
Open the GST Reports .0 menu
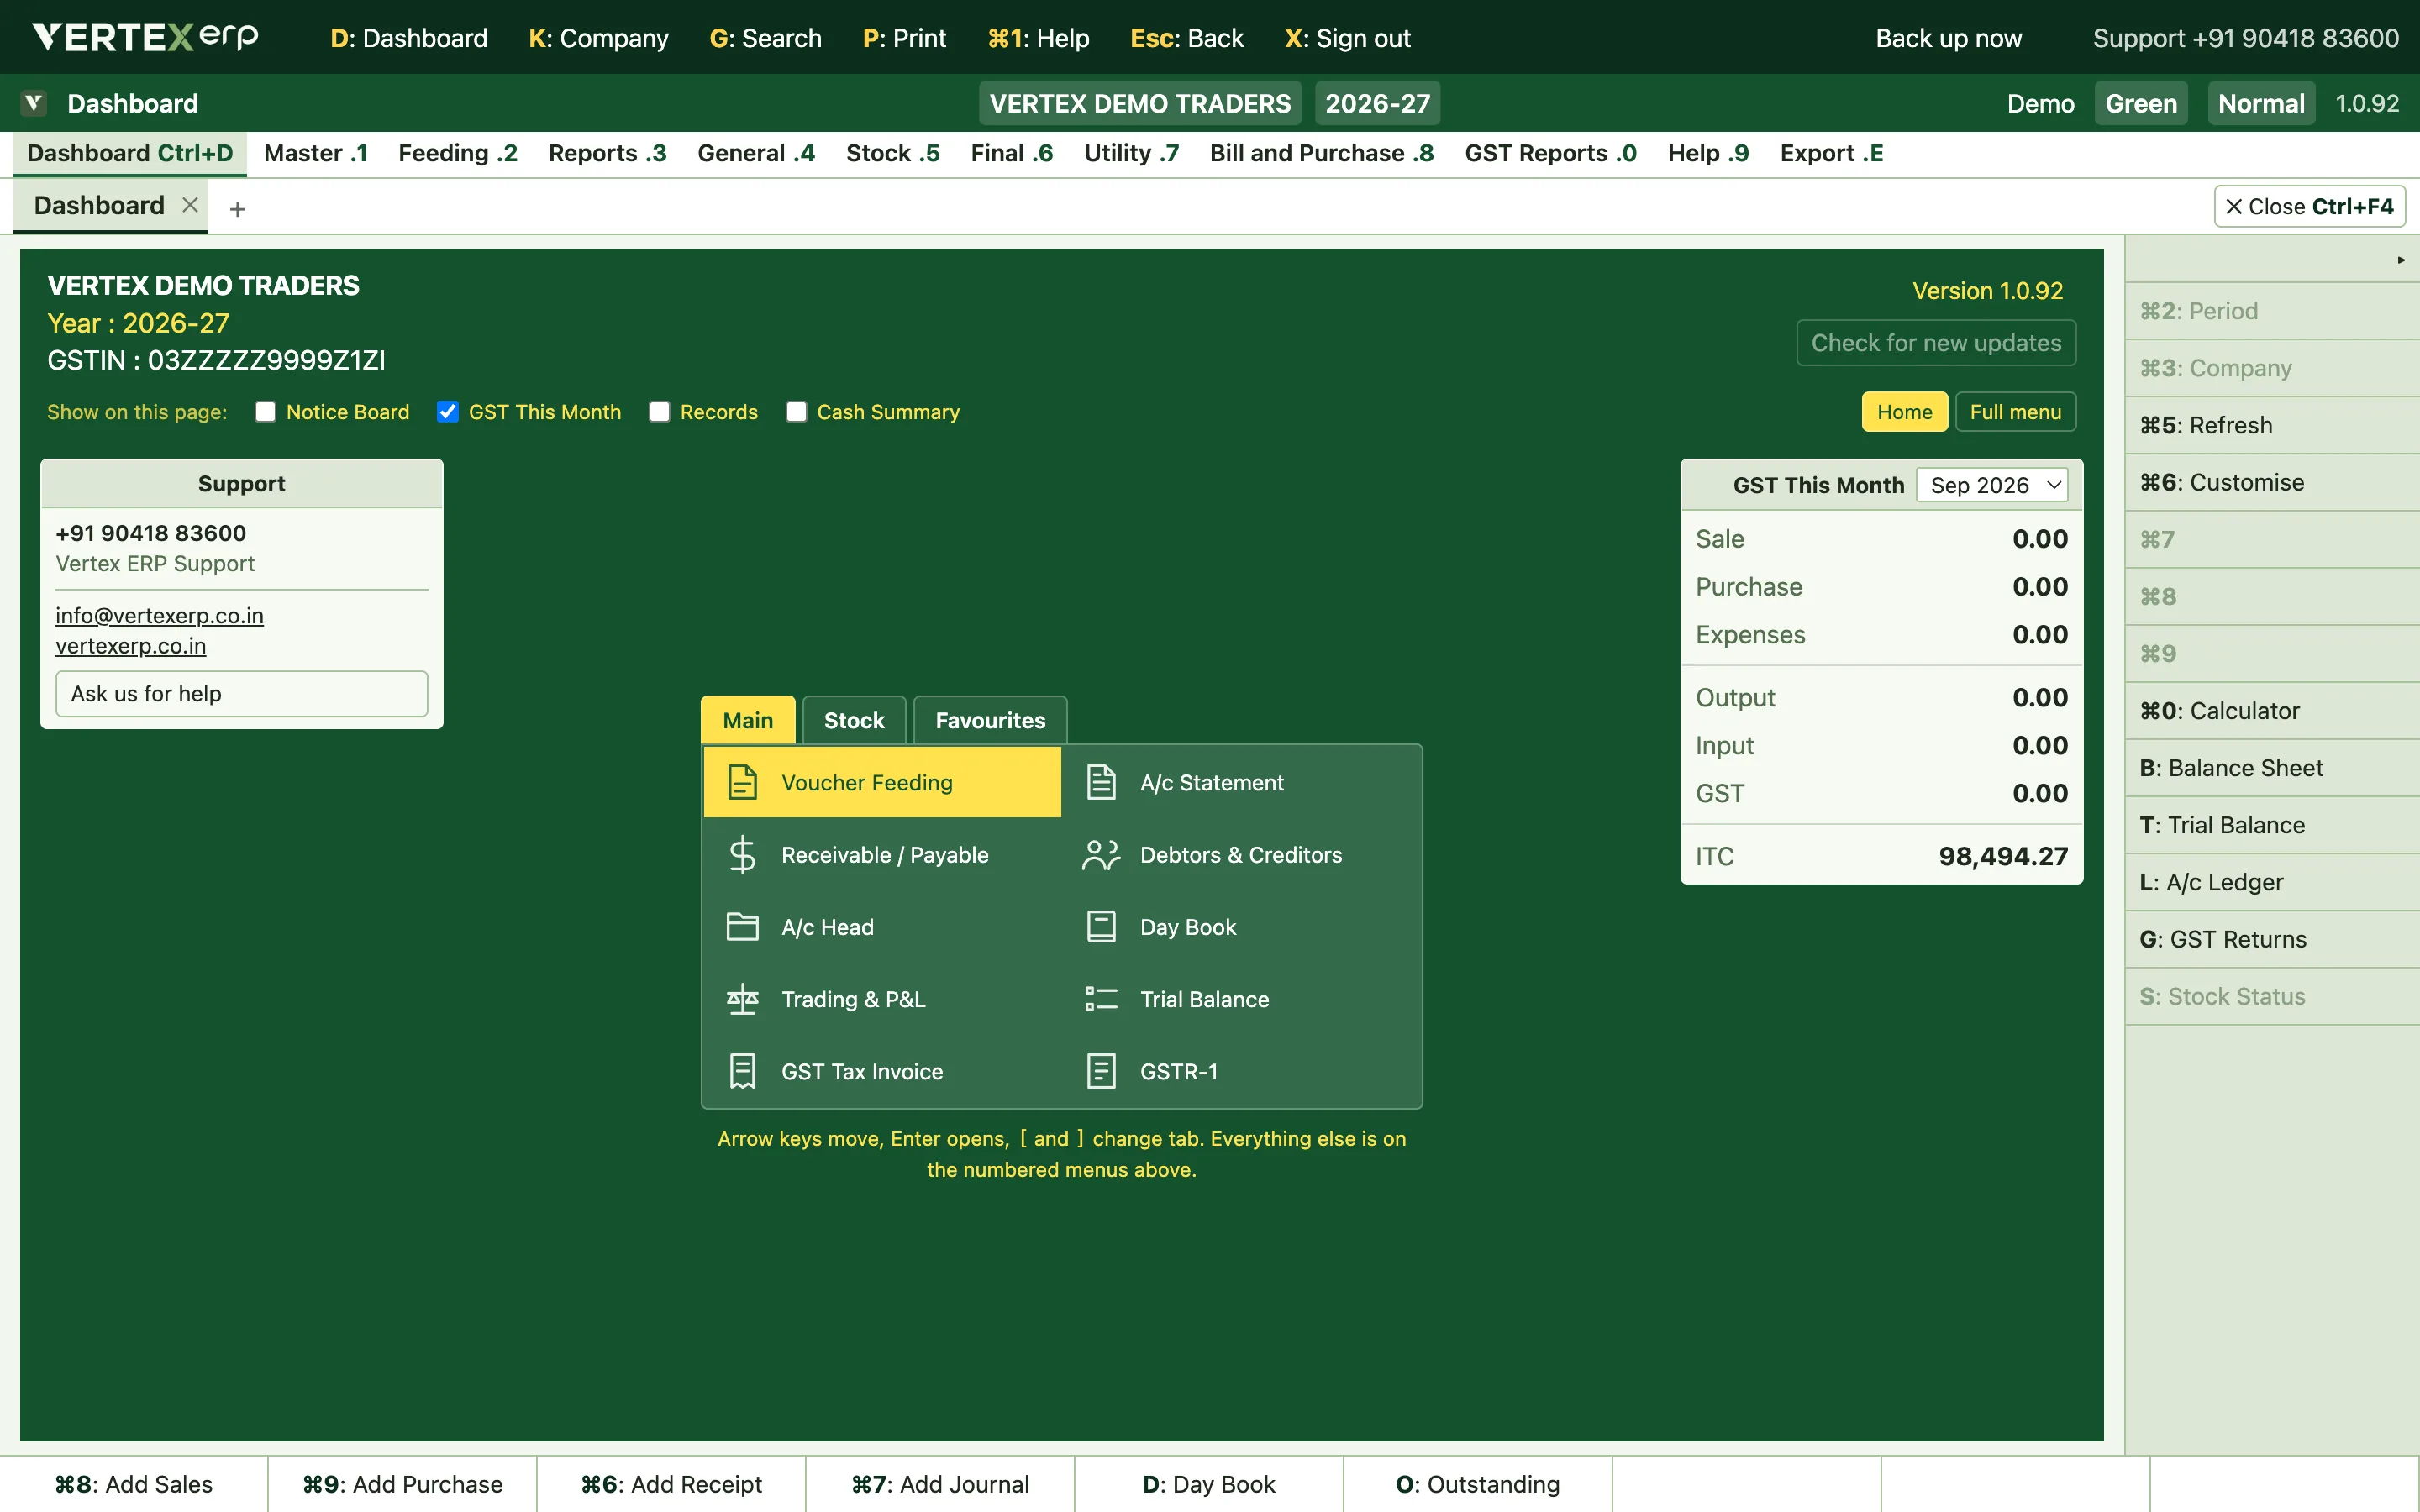1550,153
